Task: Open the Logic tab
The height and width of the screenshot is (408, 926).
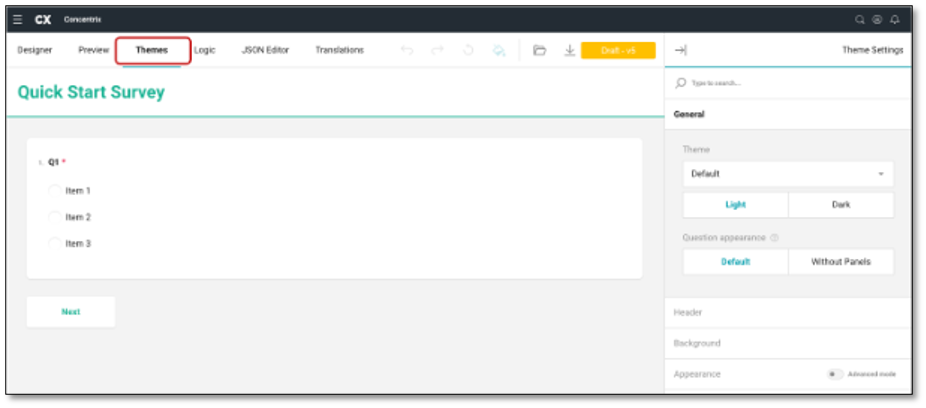Action: pyautogui.click(x=204, y=50)
